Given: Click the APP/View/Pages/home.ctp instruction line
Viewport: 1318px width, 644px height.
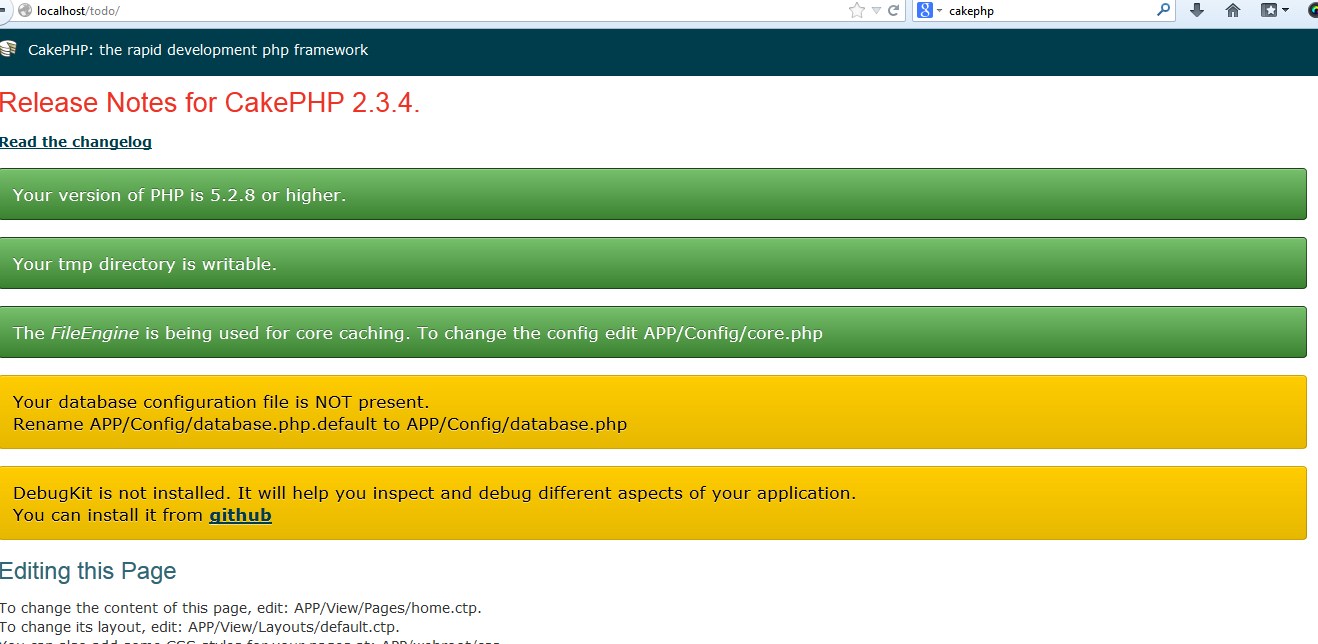Looking at the screenshot, I should (240, 608).
